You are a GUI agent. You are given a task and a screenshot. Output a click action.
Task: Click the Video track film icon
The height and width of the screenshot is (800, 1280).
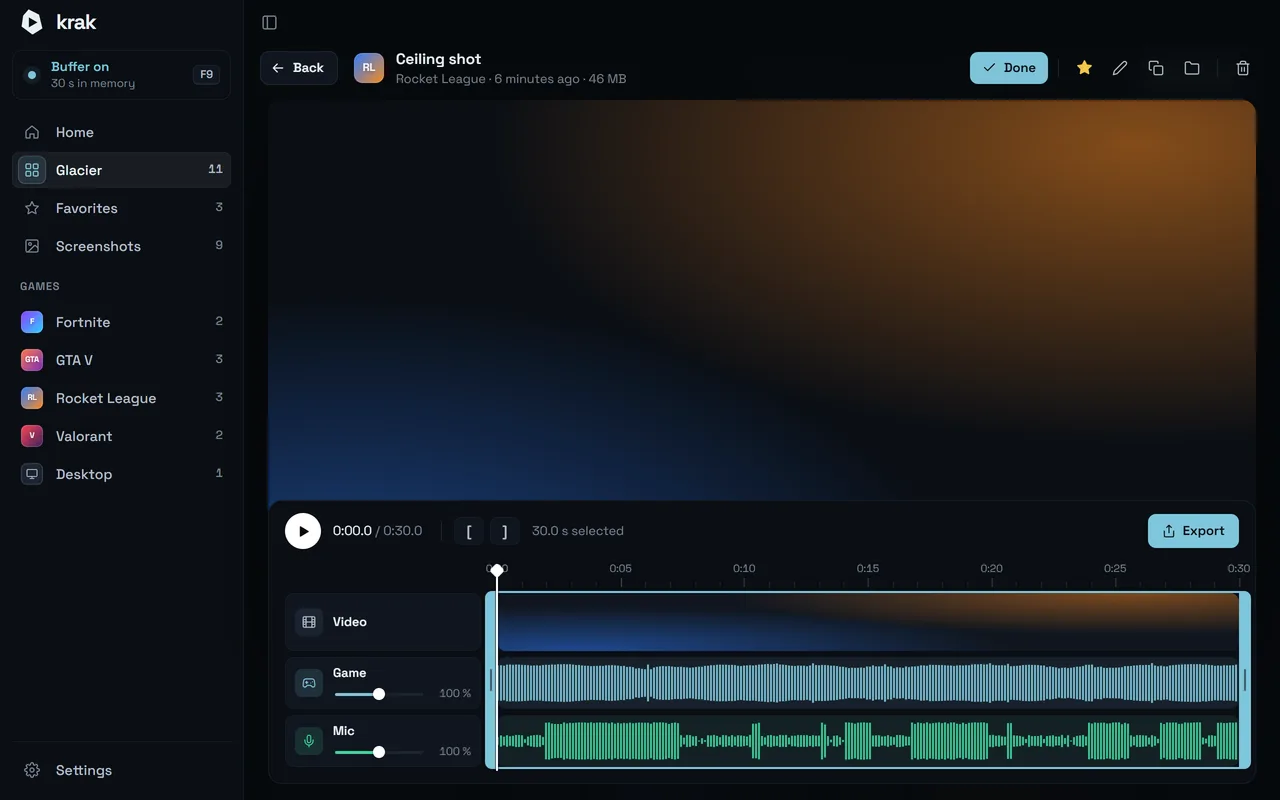(309, 622)
